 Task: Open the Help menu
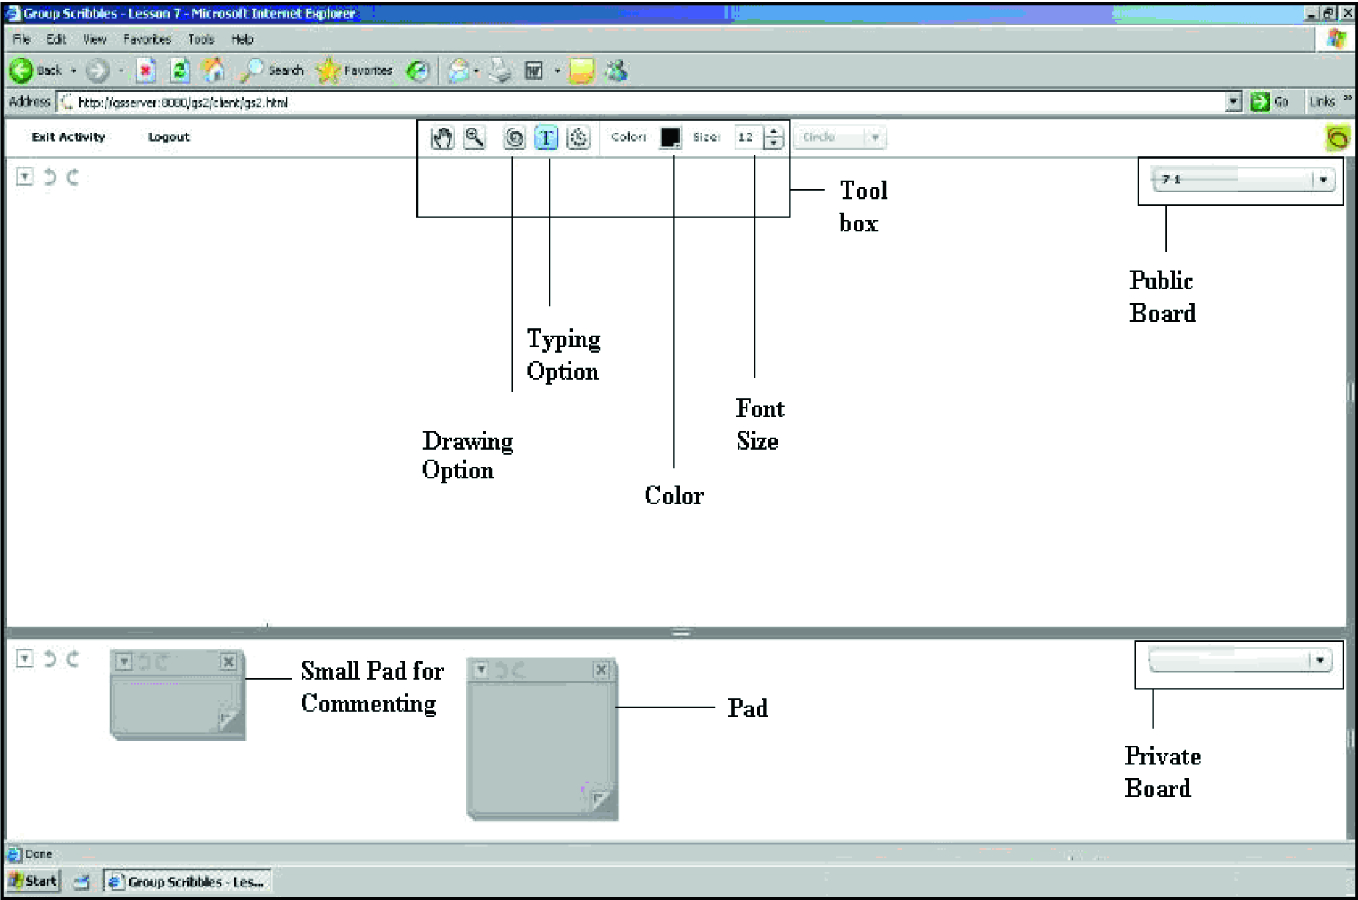[x=242, y=39]
